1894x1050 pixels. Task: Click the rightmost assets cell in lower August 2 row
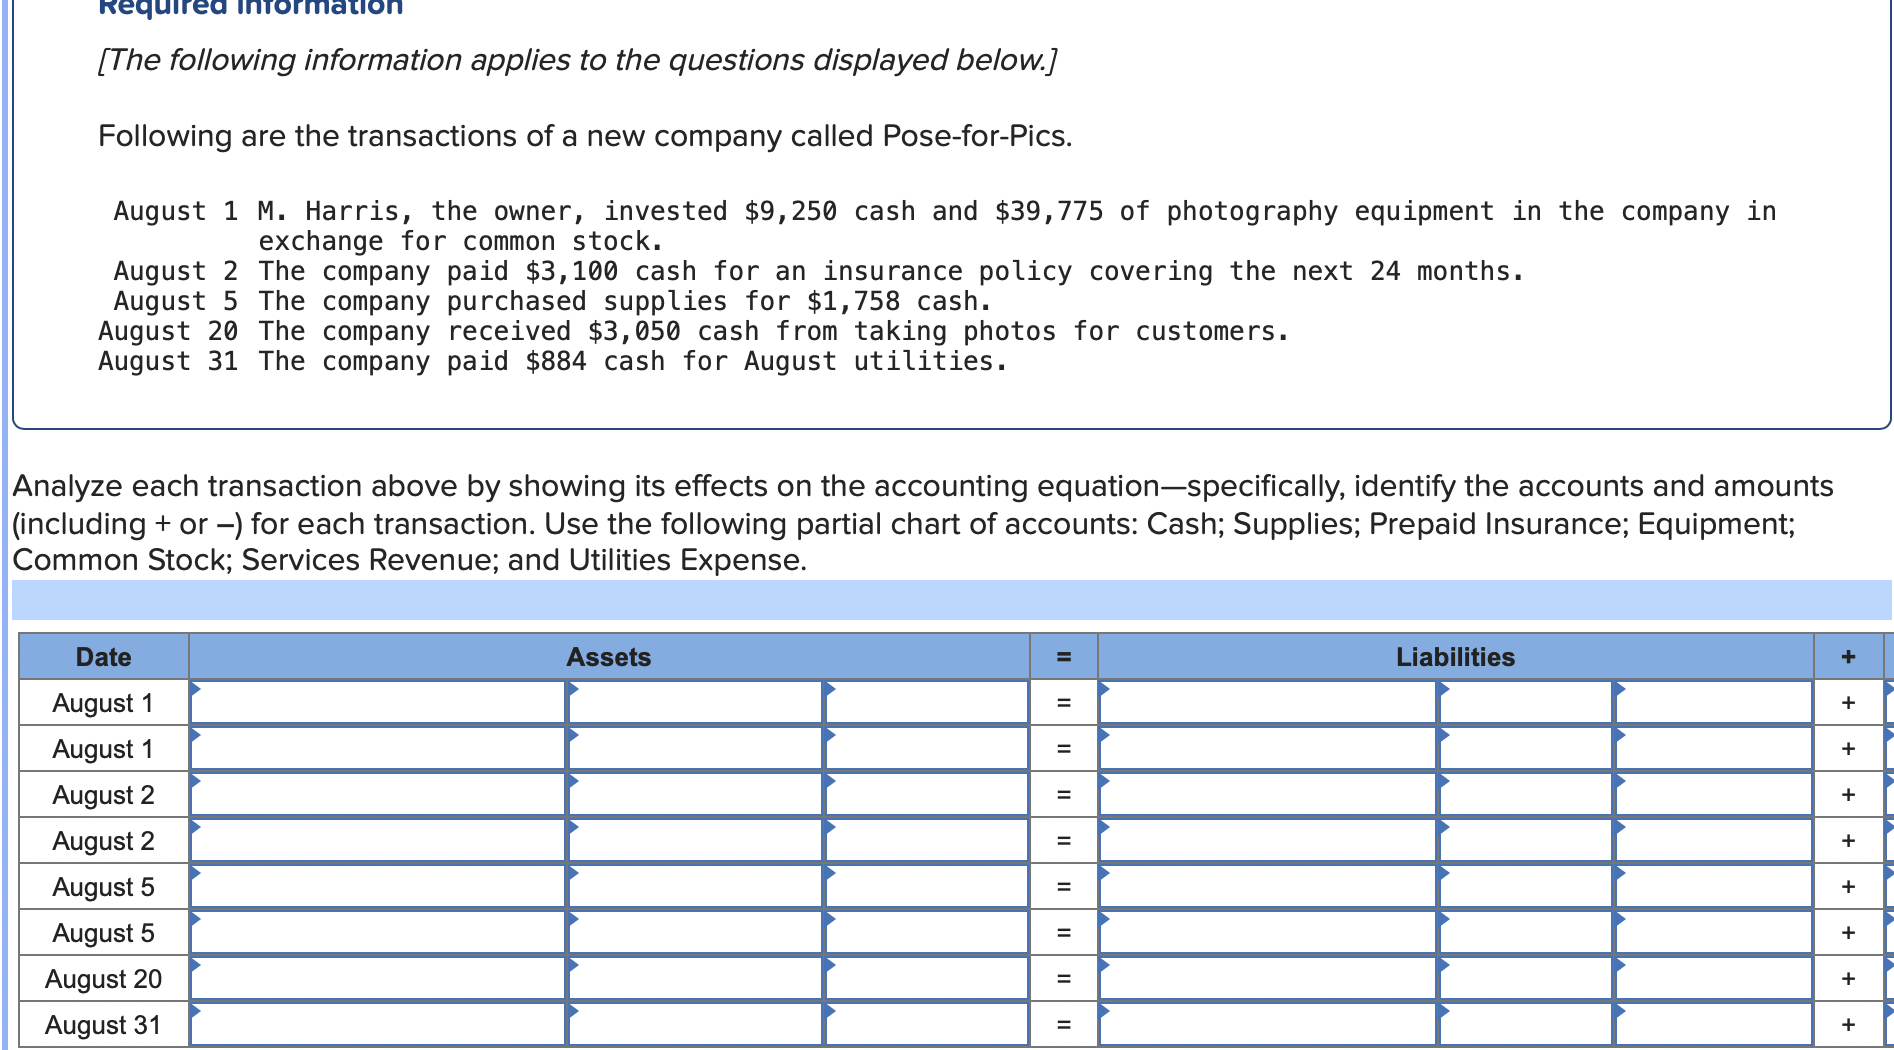[x=927, y=840]
